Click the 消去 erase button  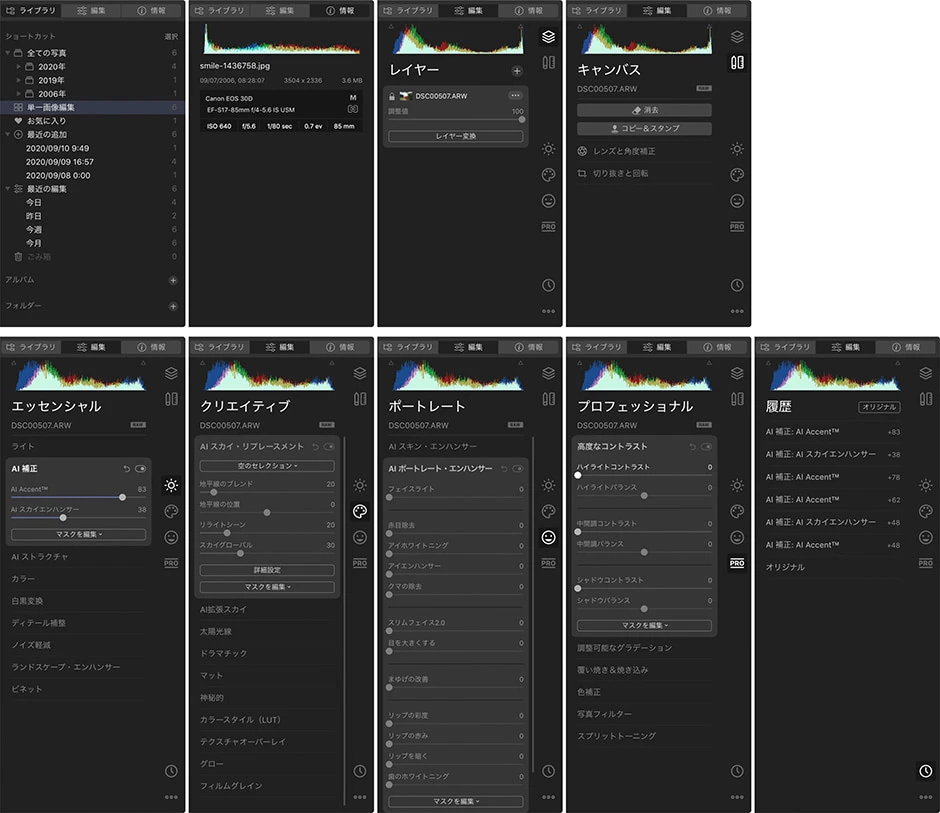click(x=644, y=110)
